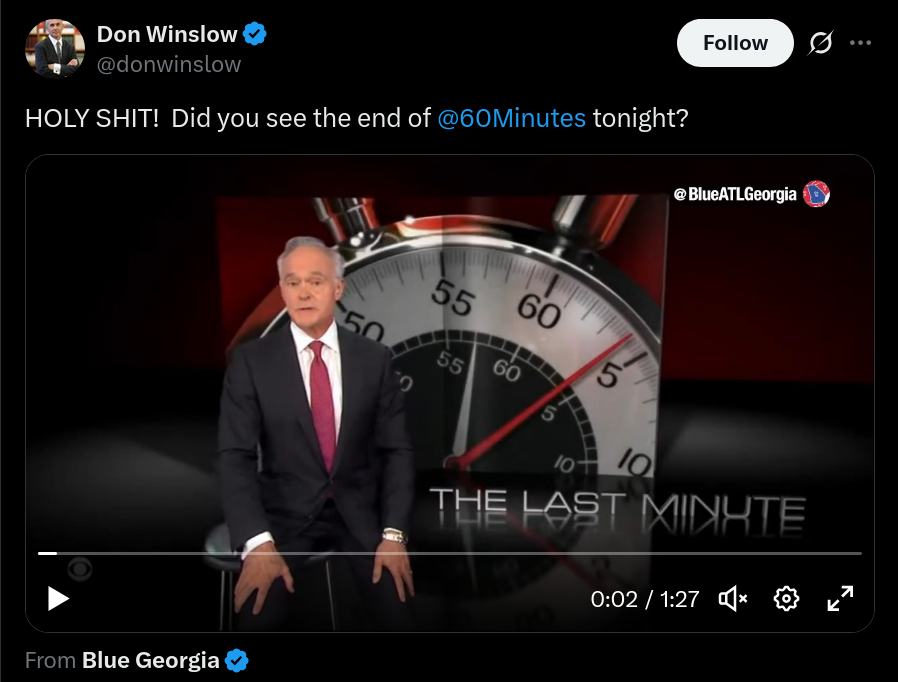The image size is (898, 682).
Task: Click the Don Winslow display name
Action: 167,34
